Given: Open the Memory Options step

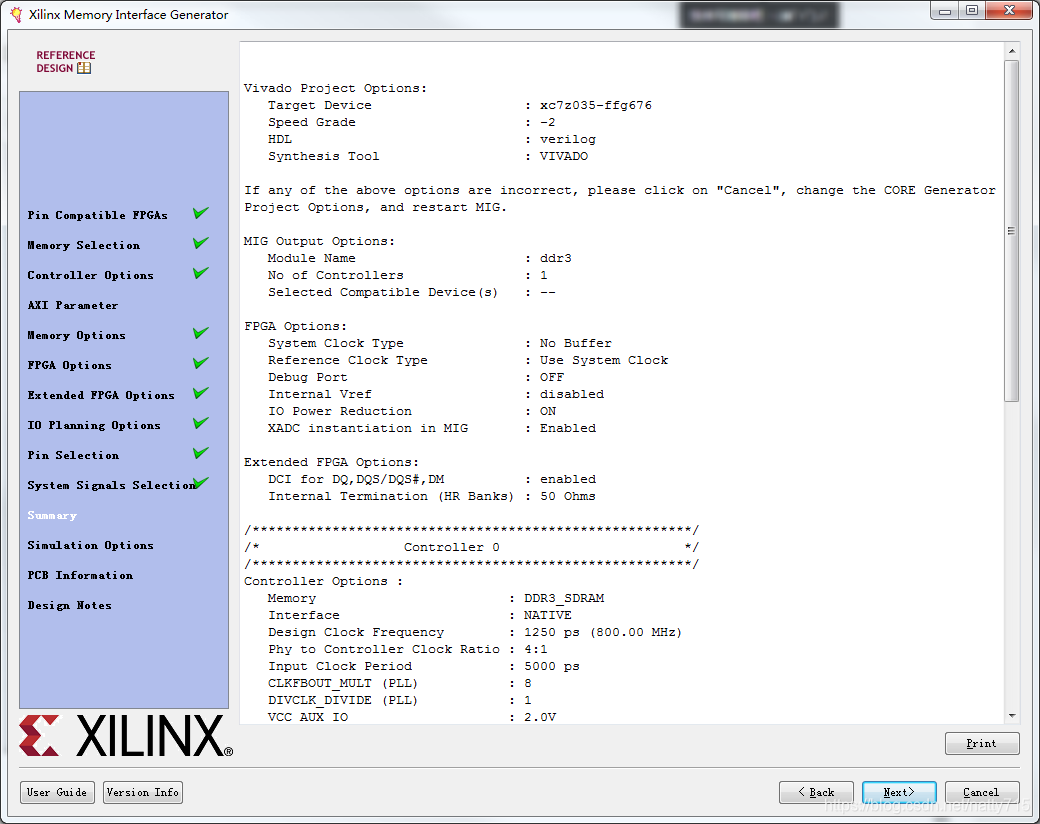Looking at the screenshot, I should point(76,335).
